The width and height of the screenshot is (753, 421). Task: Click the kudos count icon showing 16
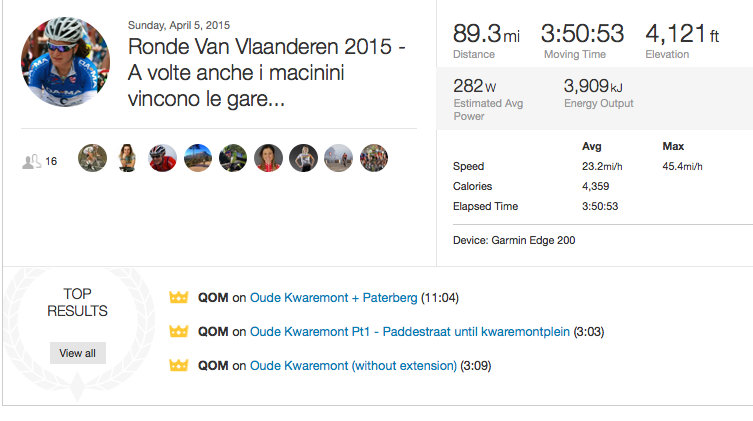pos(32,160)
